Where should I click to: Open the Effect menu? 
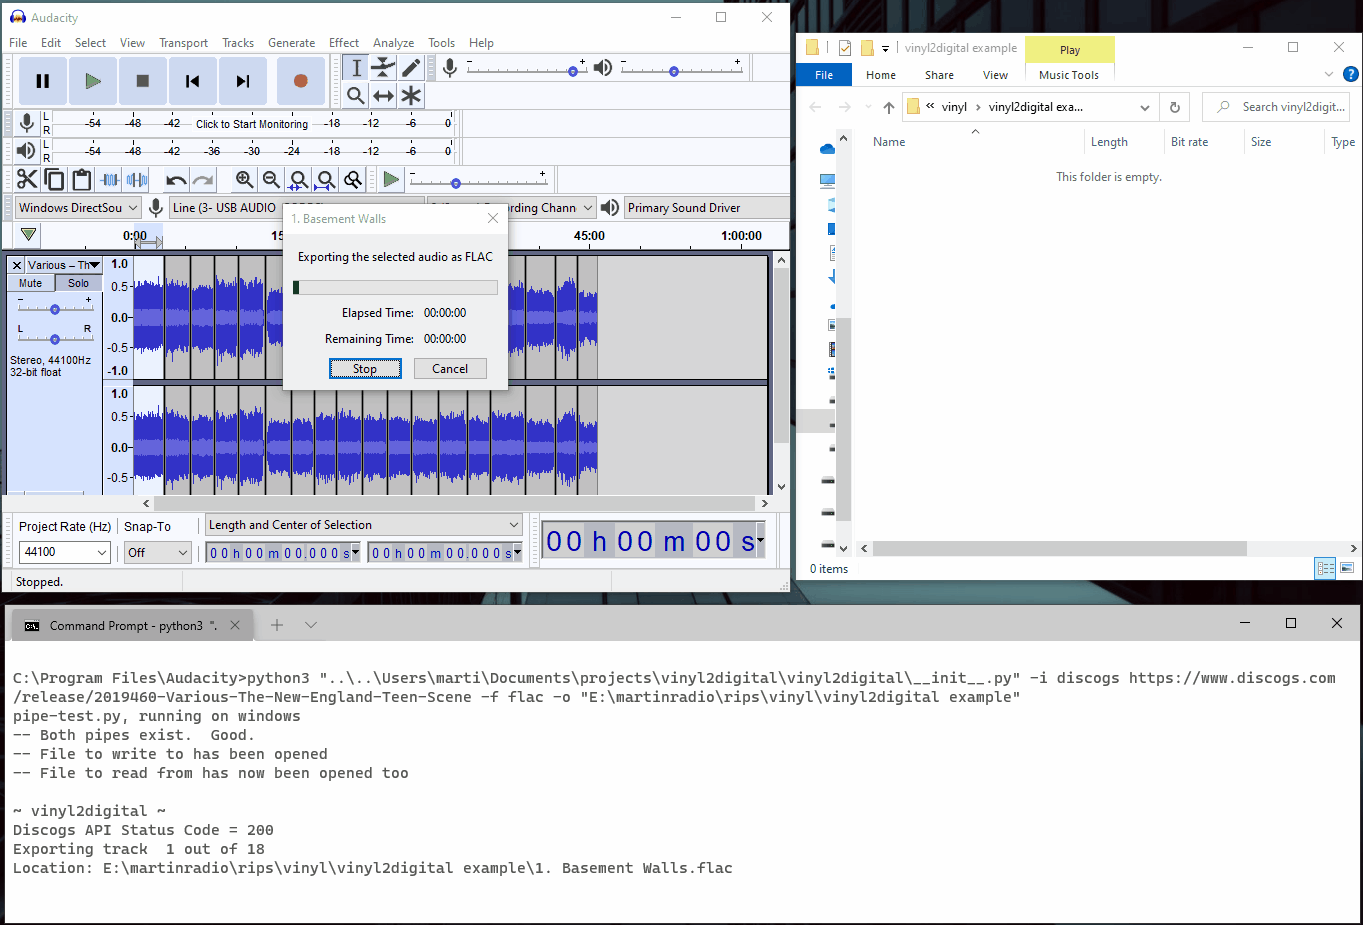click(344, 43)
